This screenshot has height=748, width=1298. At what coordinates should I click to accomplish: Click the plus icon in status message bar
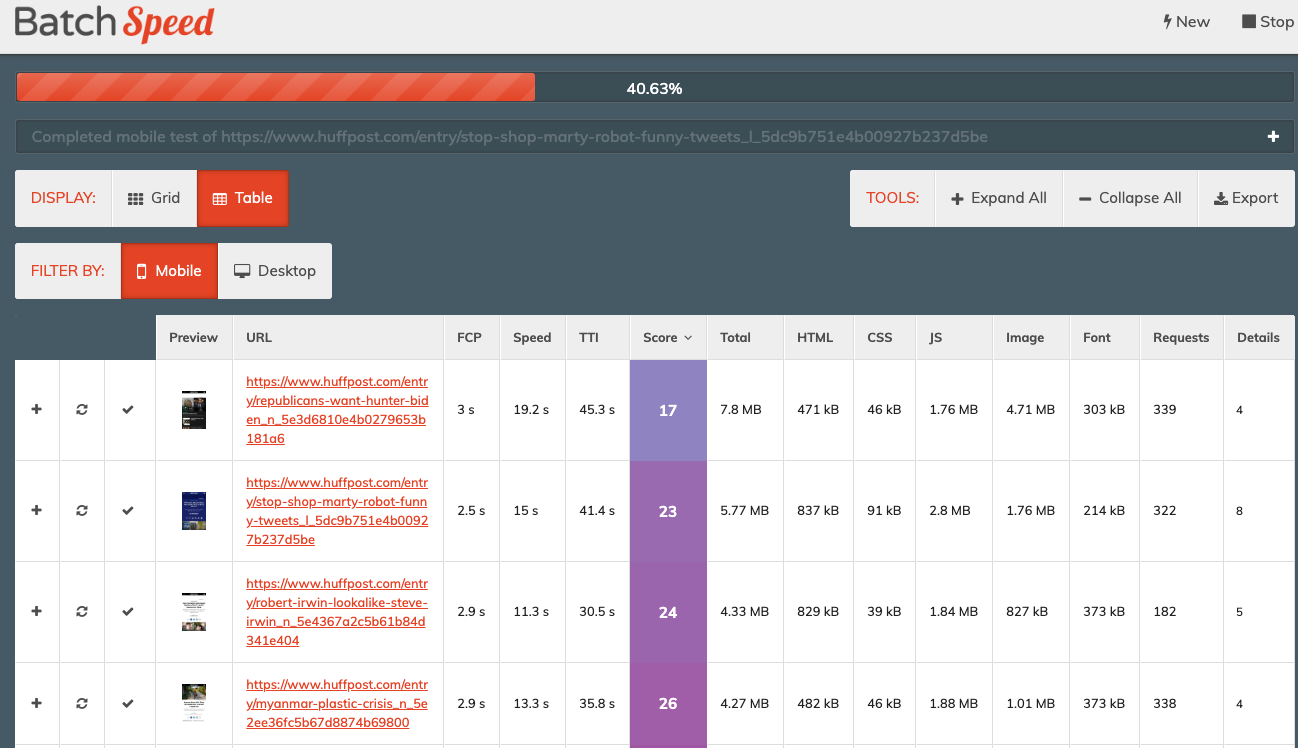(x=1273, y=137)
